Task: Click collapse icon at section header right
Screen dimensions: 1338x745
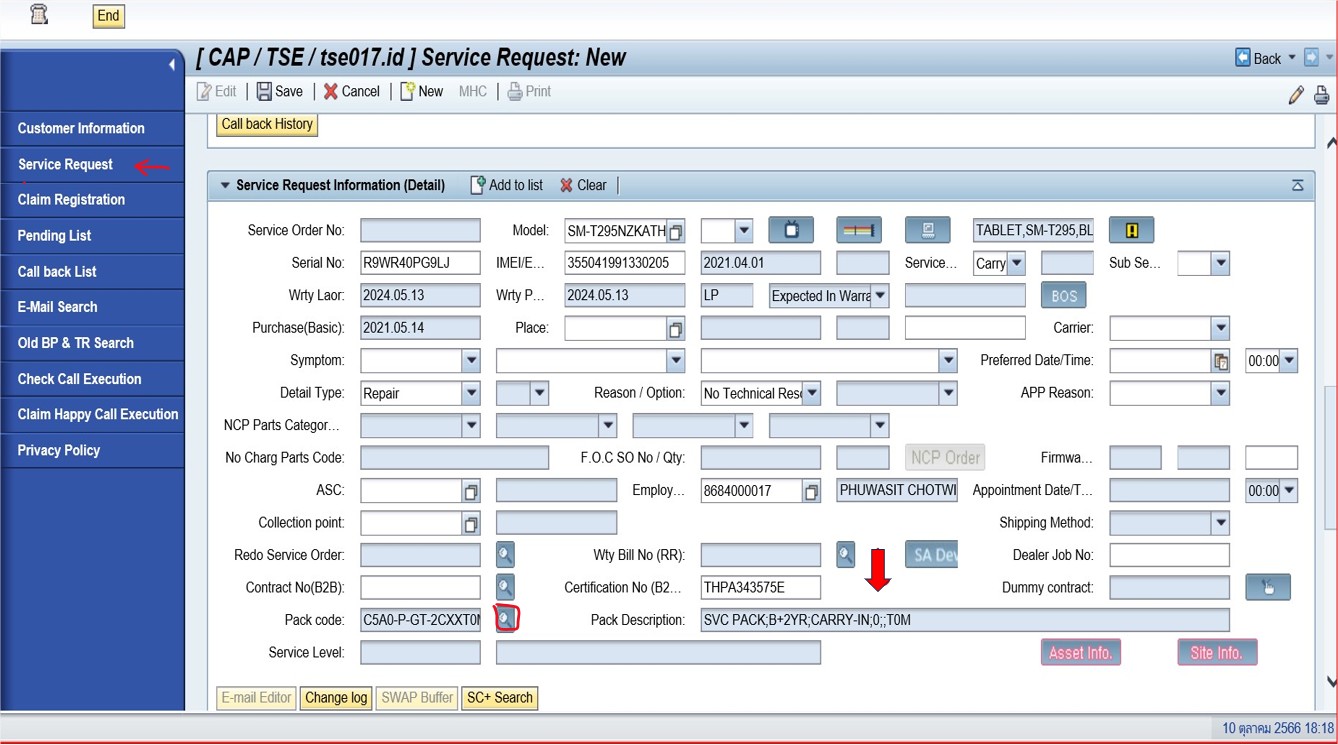Action: click(x=1297, y=185)
